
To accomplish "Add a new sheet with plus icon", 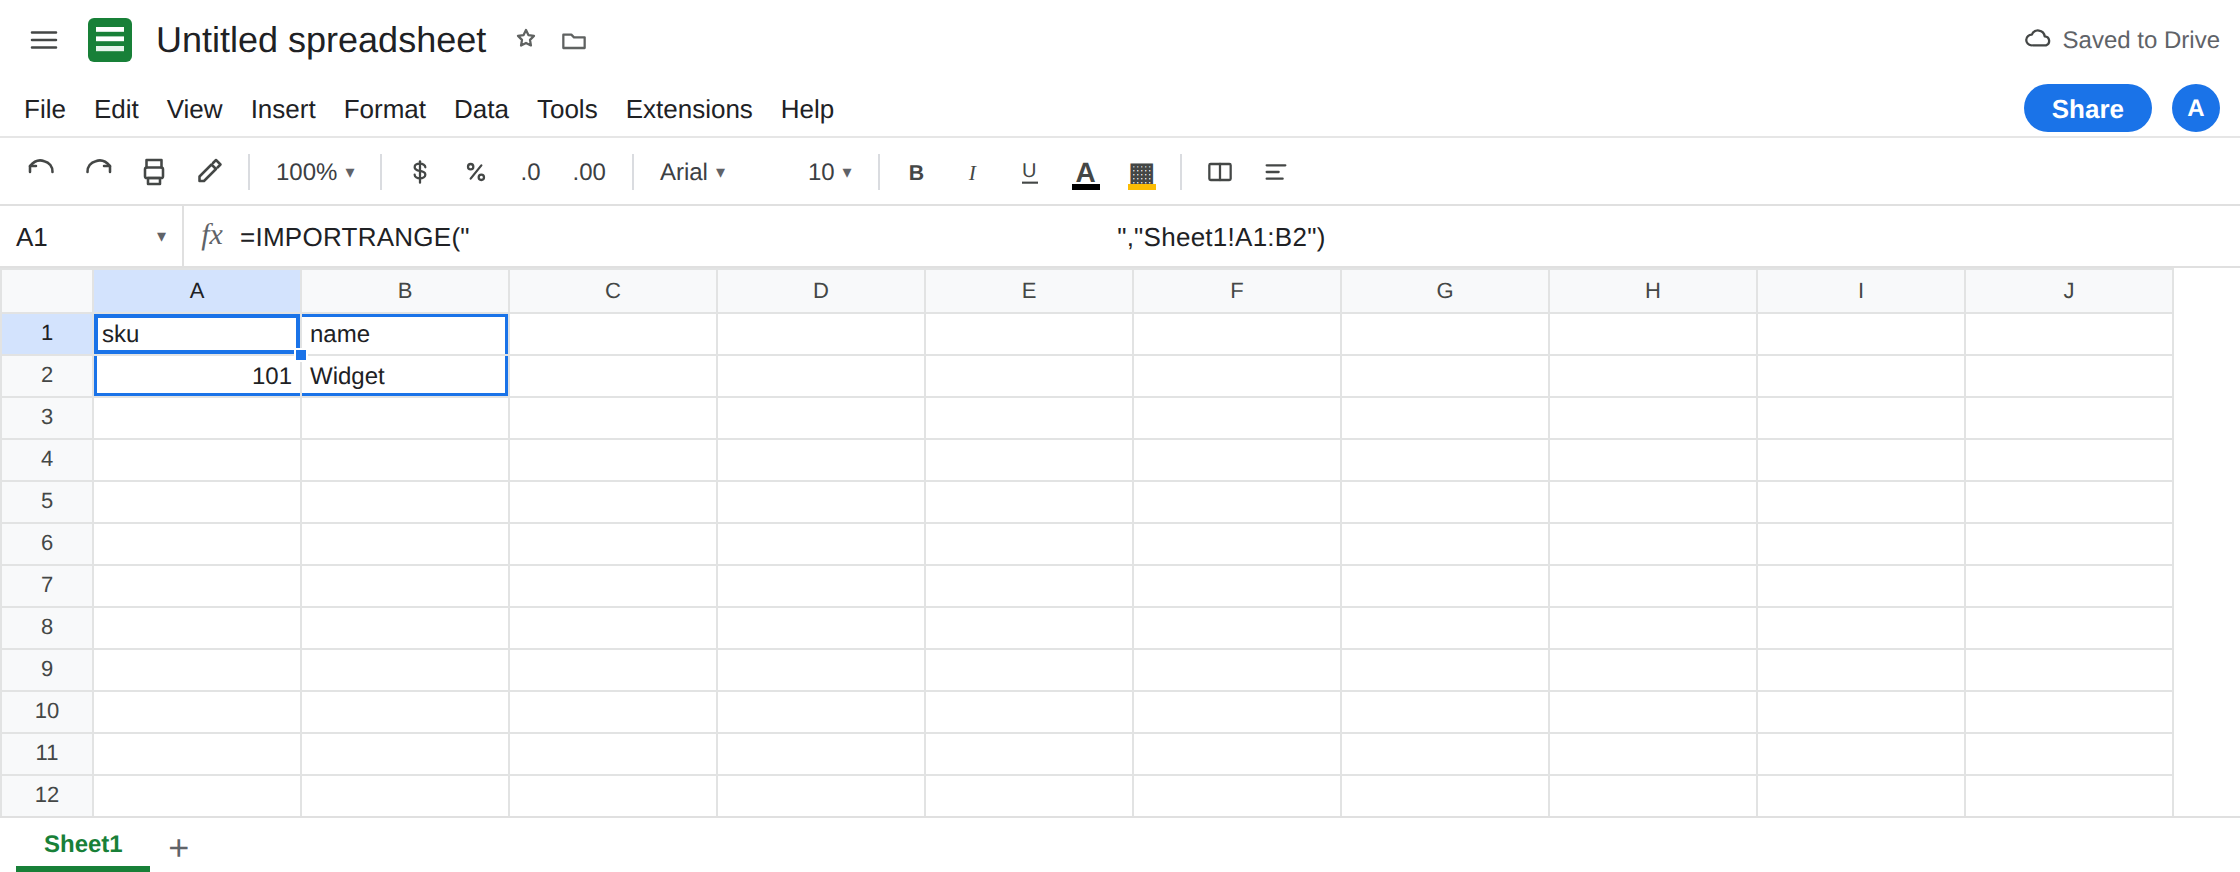I will click(x=179, y=848).
